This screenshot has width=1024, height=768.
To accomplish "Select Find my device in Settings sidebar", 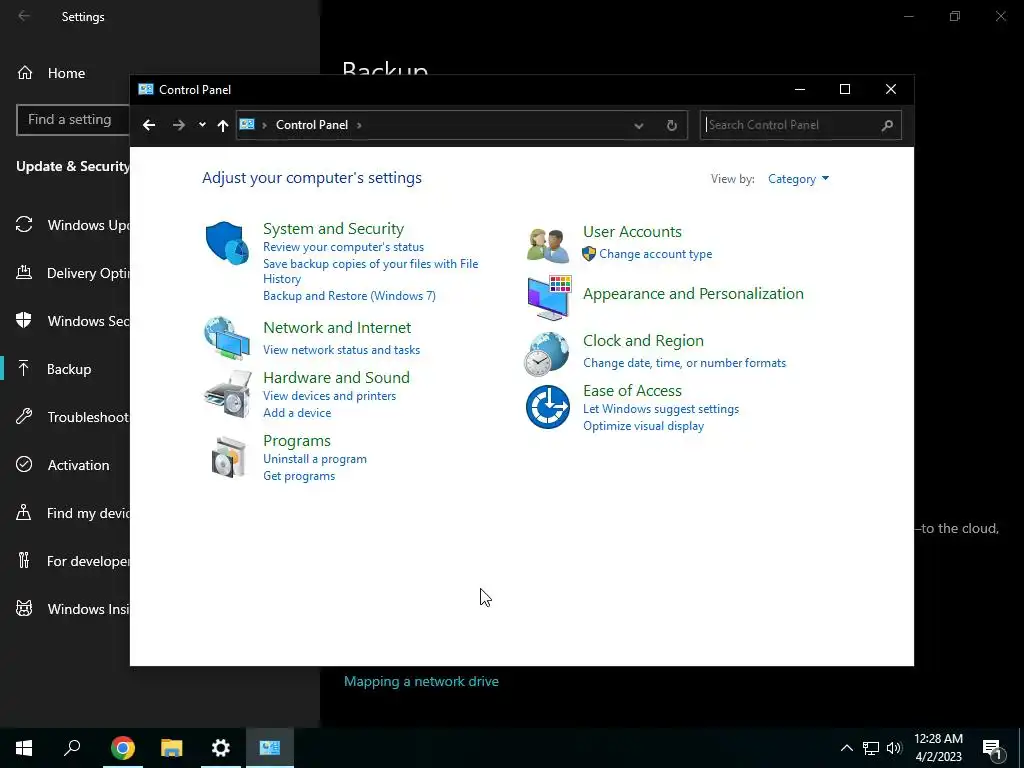I will tap(65, 513).
